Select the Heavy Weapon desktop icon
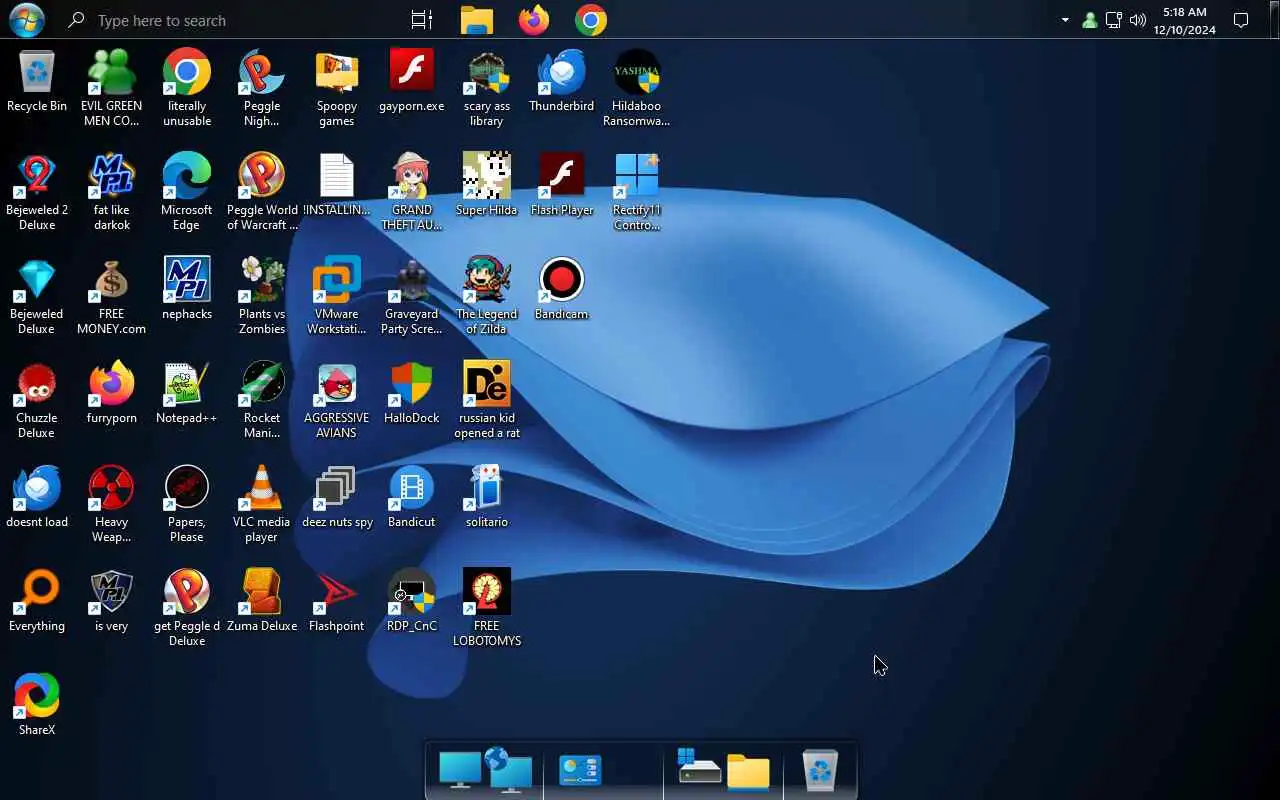The height and width of the screenshot is (800, 1280). [112, 504]
